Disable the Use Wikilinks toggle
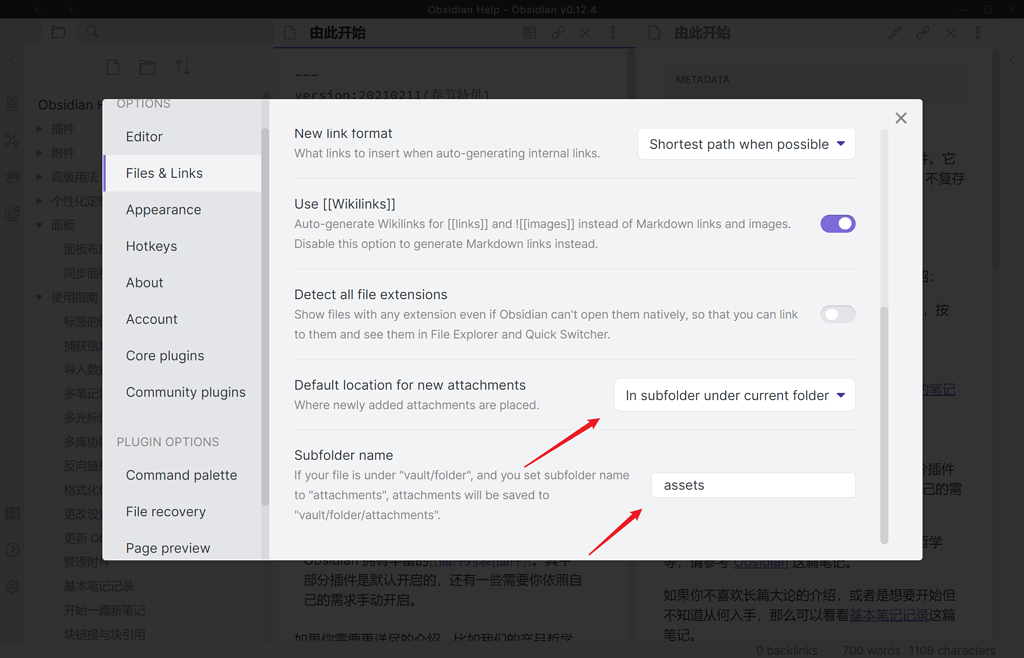This screenshot has height=658, width=1024. [837, 223]
